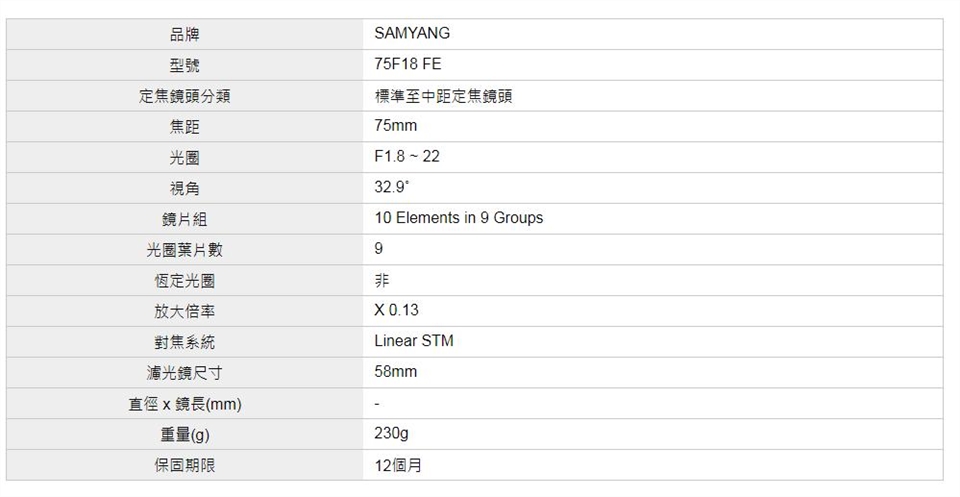This screenshot has height=497, width=960.
Task: Select the X 0.13 magnification value
Action: pyautogui.click(x=396, y=310)
